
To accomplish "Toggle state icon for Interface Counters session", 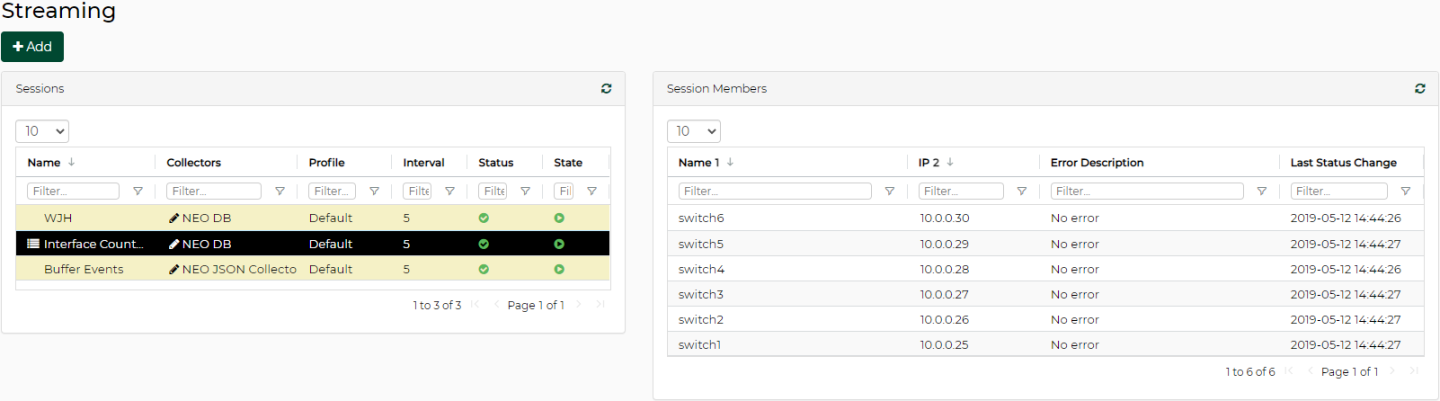I will click(559, 244).
